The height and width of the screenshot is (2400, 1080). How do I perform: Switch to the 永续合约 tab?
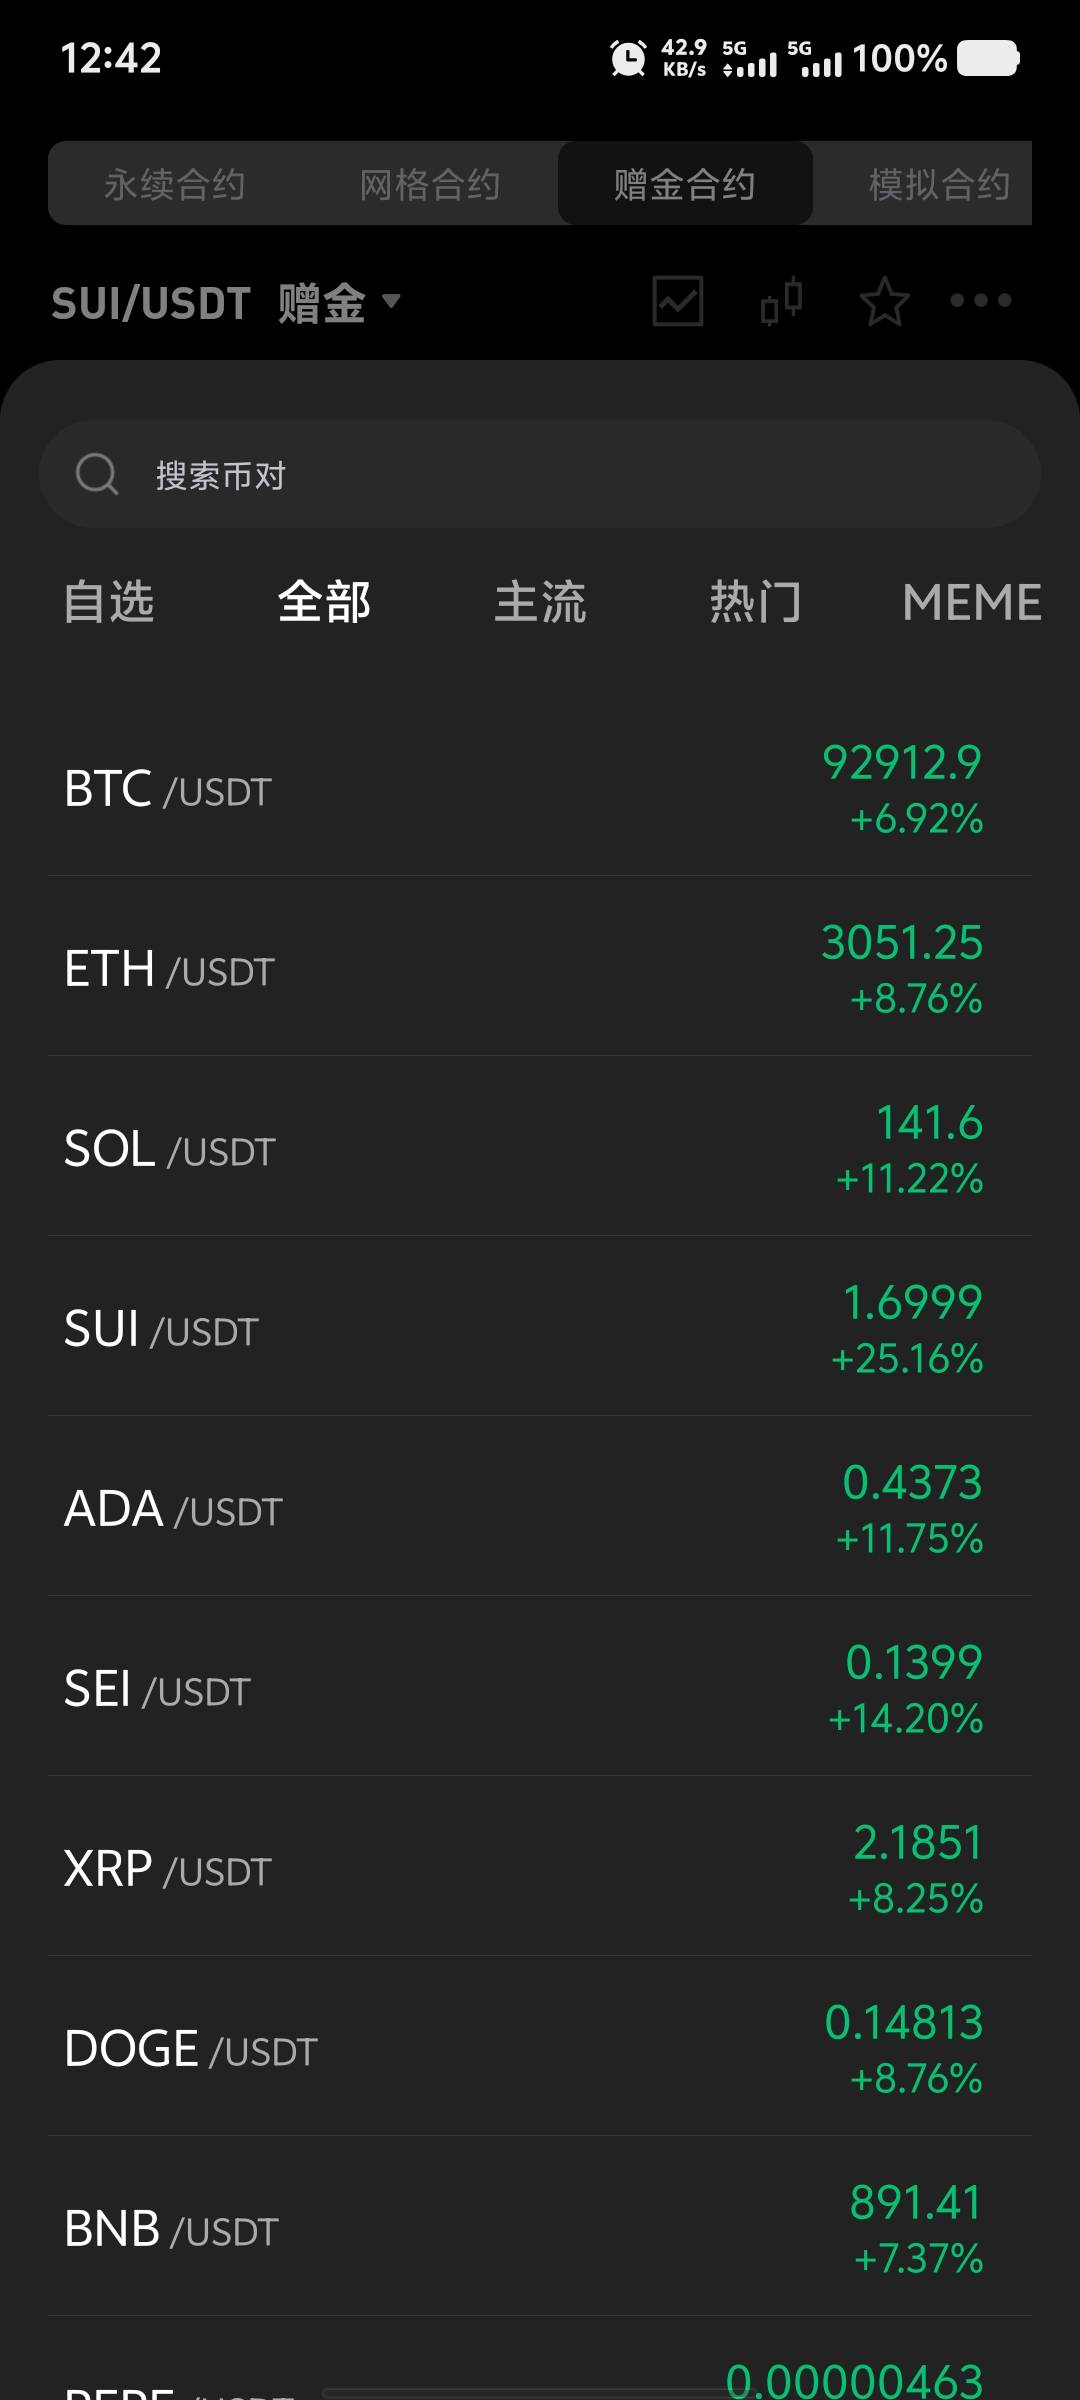175,184
